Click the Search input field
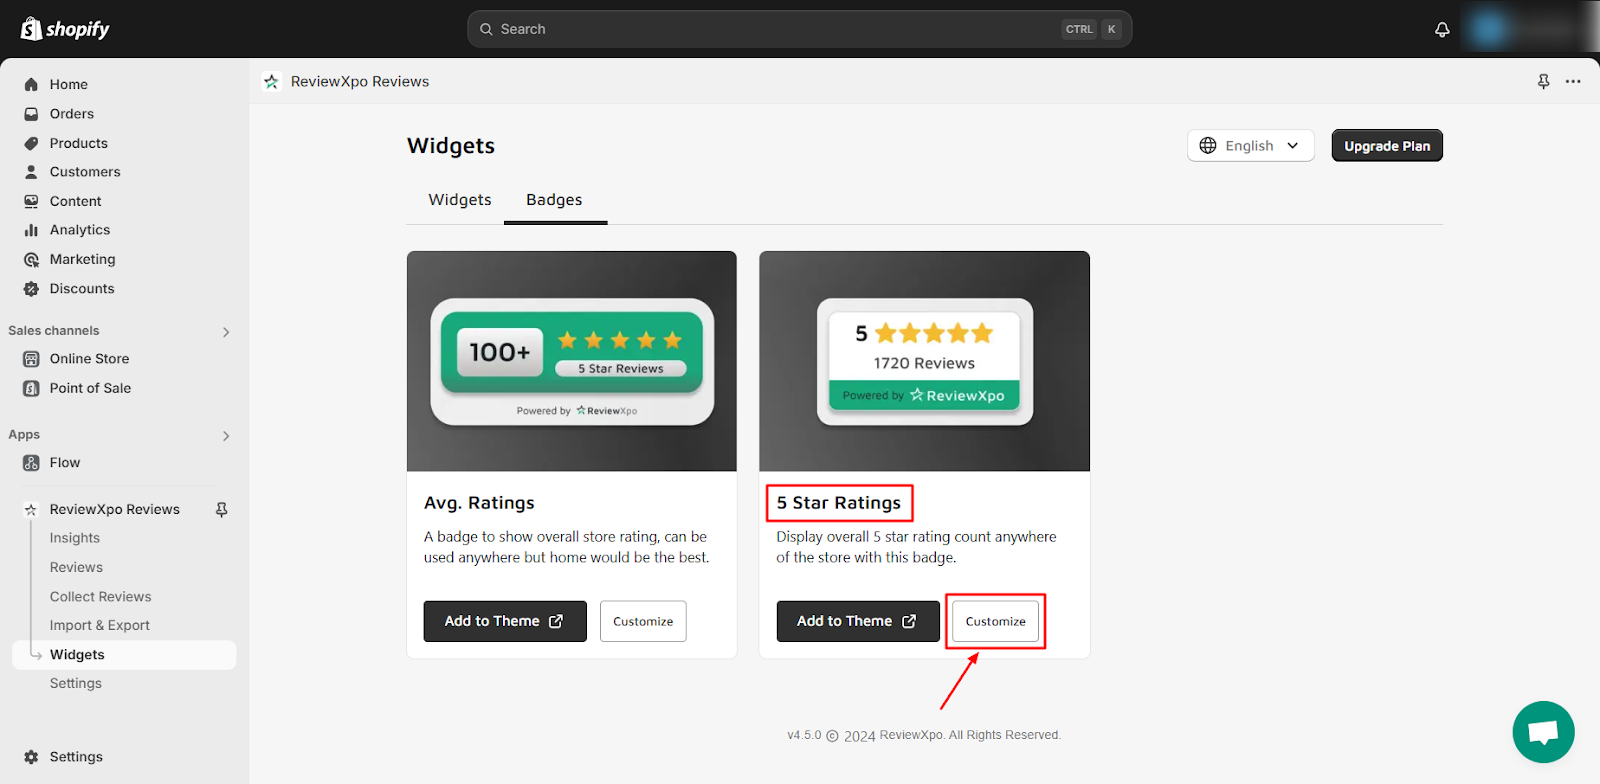This screenshot has height=784, width=1600. pos(800,29)
